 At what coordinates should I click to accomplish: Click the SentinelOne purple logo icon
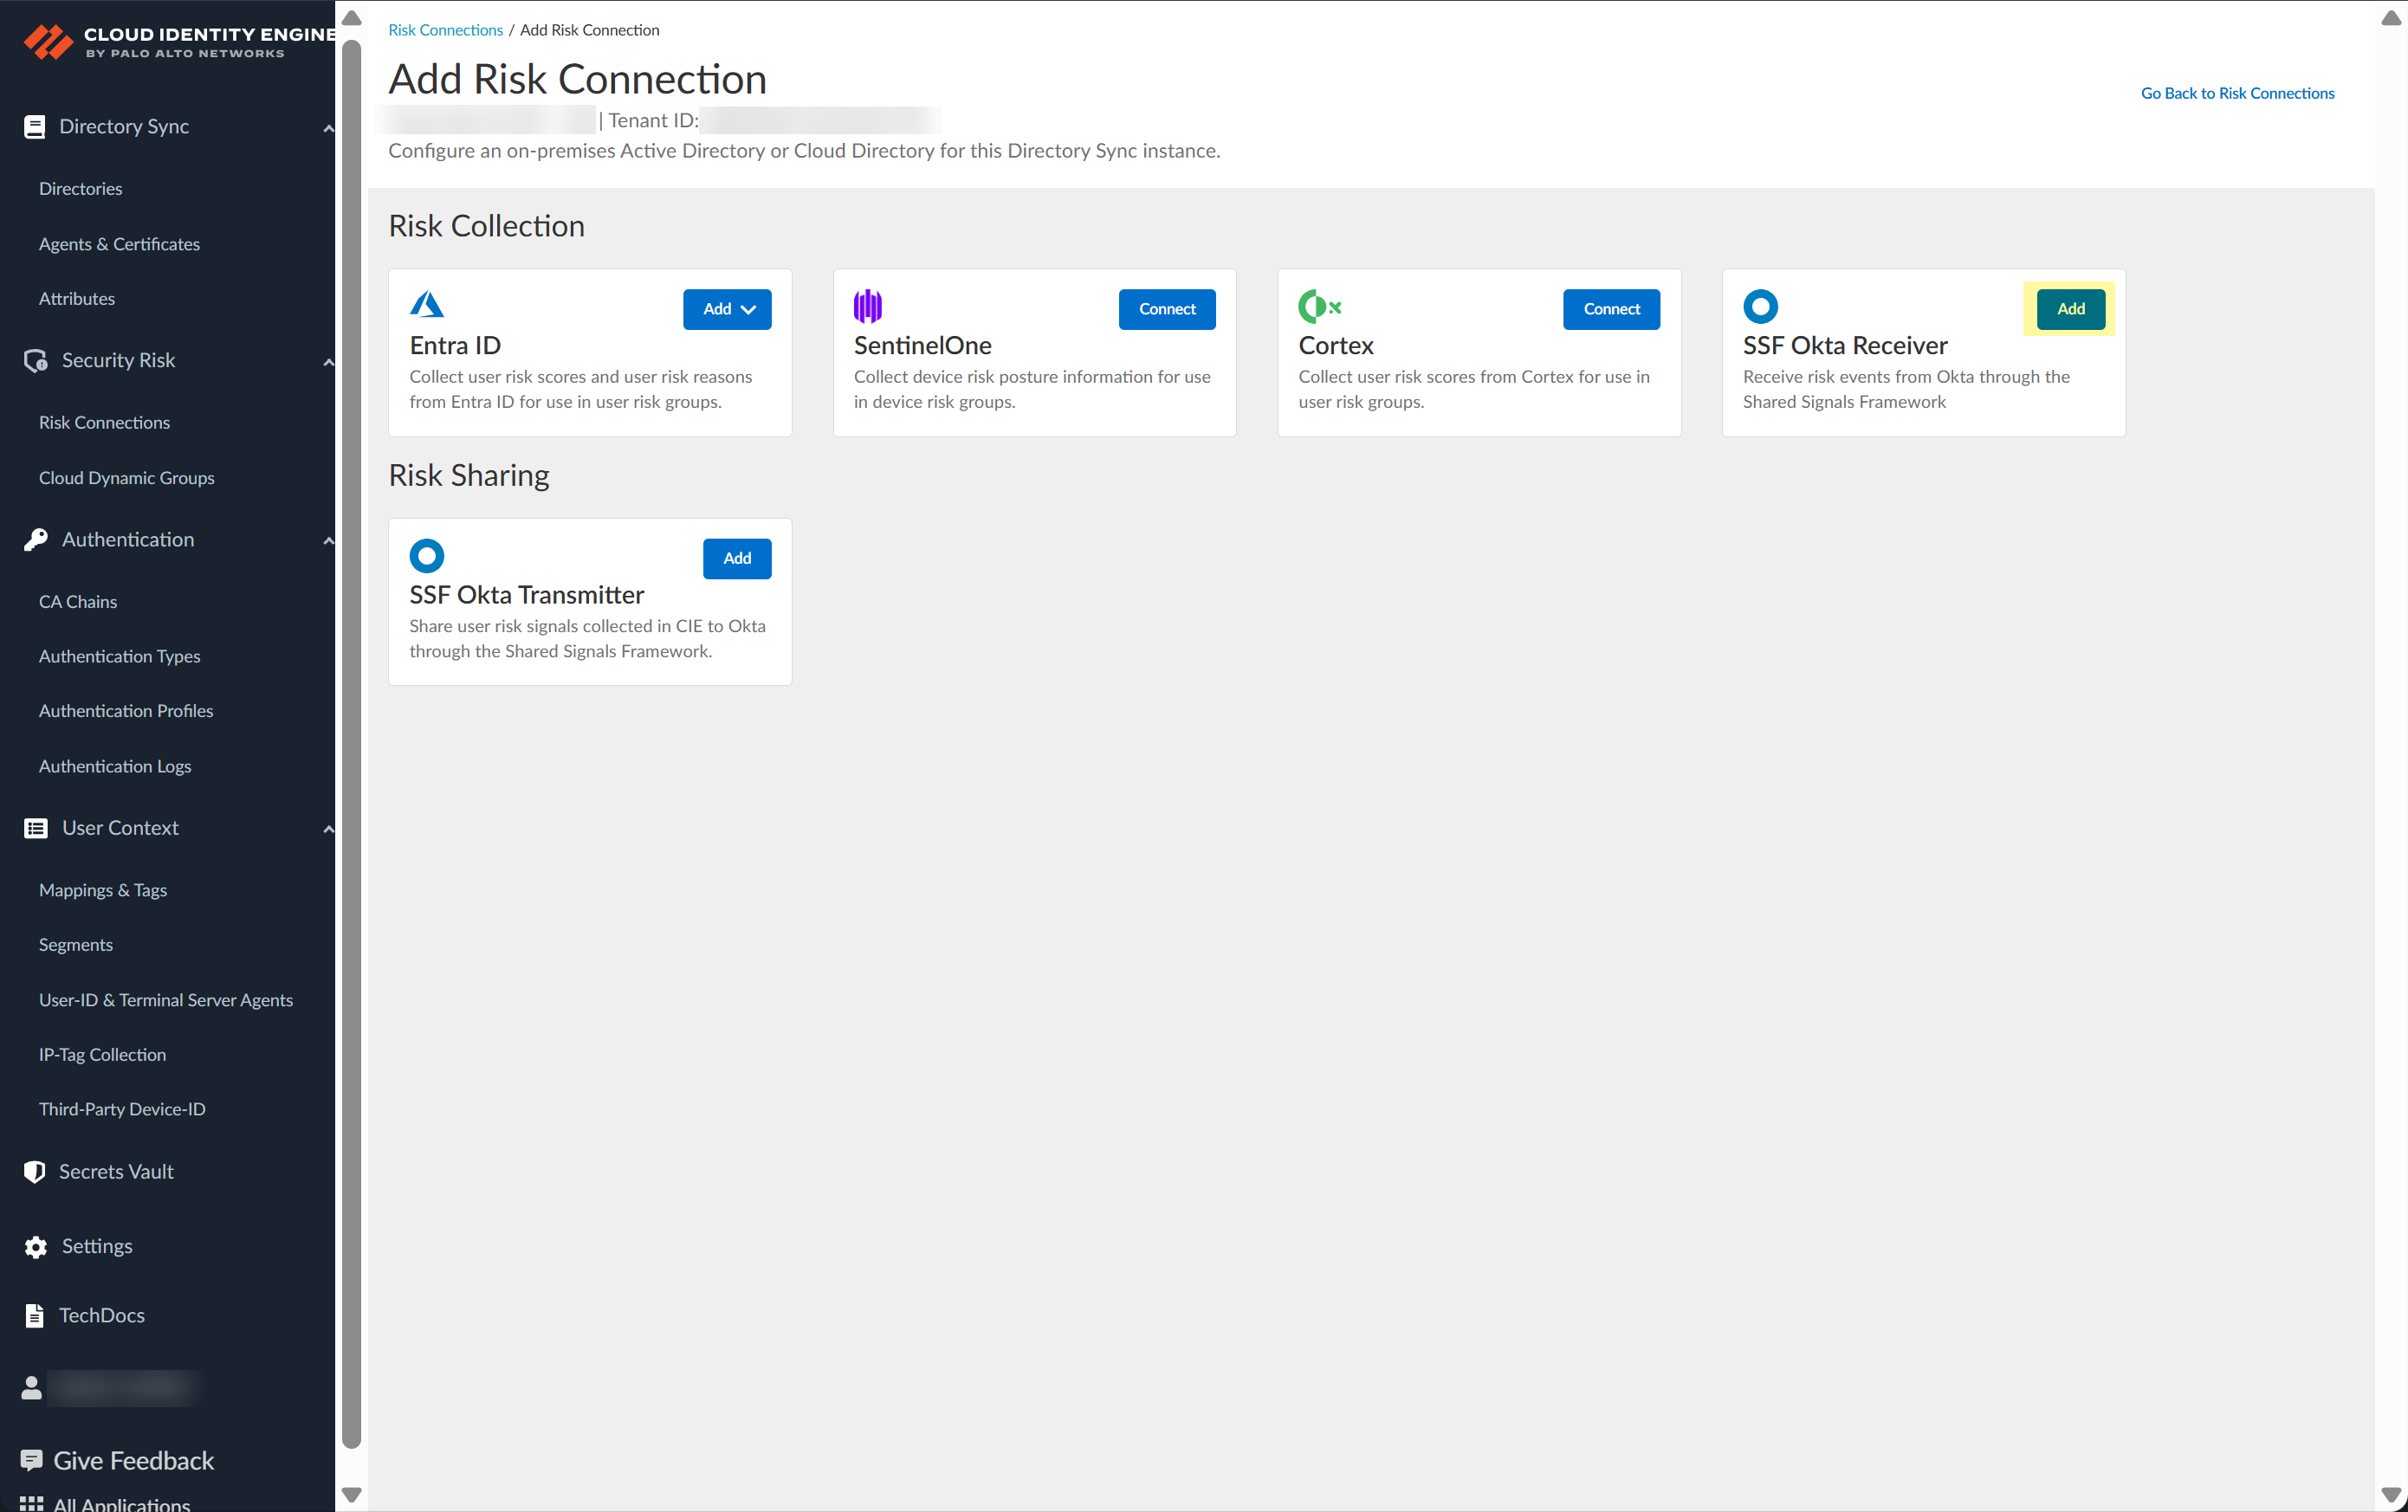(867, 306)
